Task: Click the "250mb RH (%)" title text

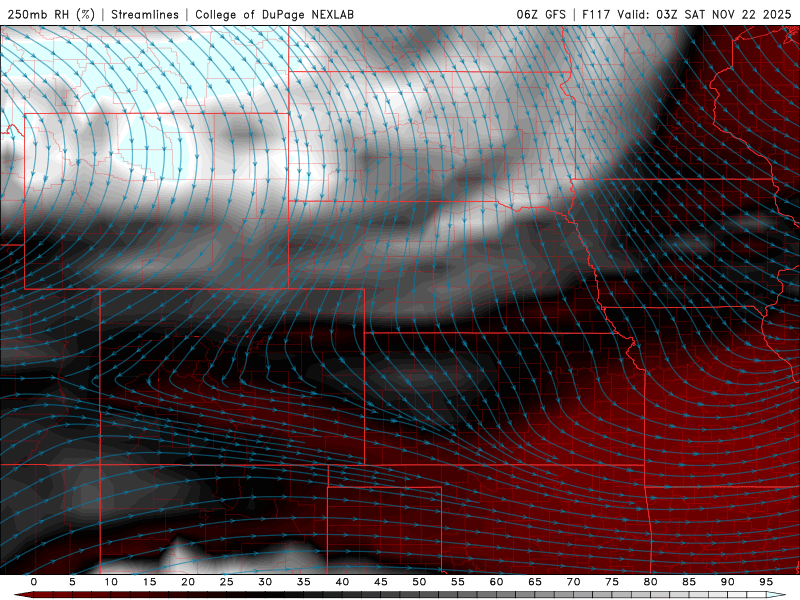Action: pos(51,14)
